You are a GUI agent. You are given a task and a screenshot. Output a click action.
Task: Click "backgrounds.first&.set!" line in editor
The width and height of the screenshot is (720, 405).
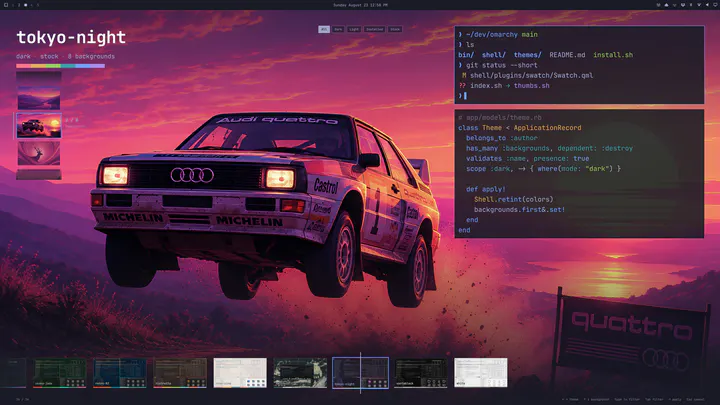pos(519,209)
